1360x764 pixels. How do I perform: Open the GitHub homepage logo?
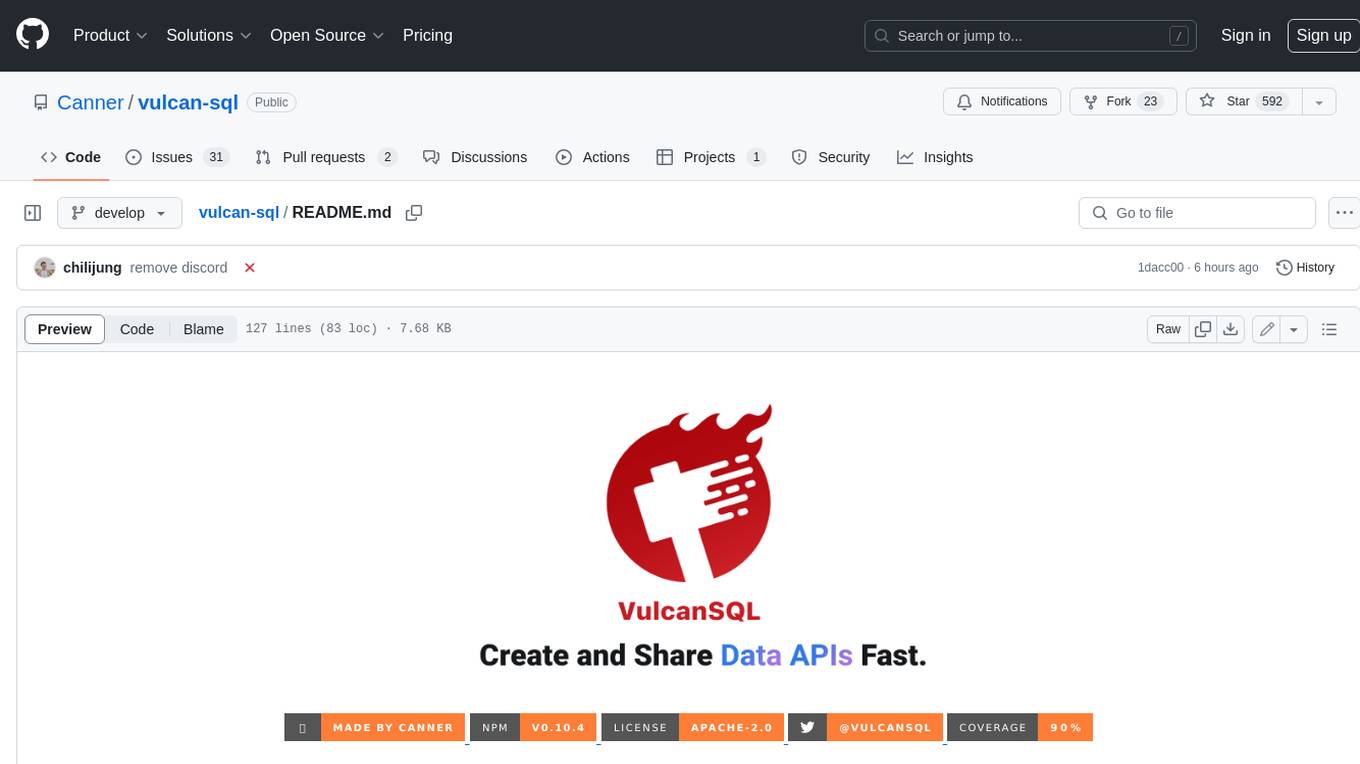pos(32,35)
